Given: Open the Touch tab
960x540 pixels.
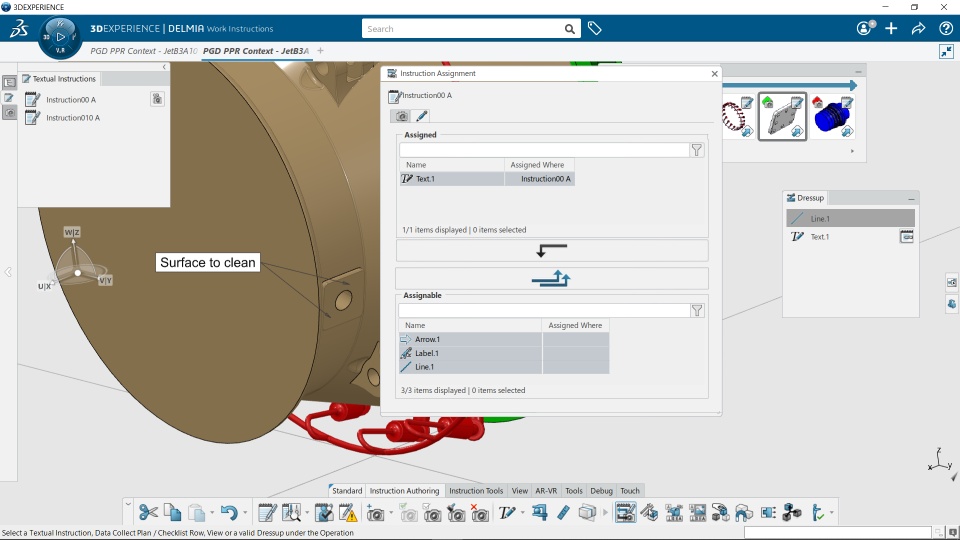Looking at the screenshot, I should pyautogui.click(x=629, y=490).
